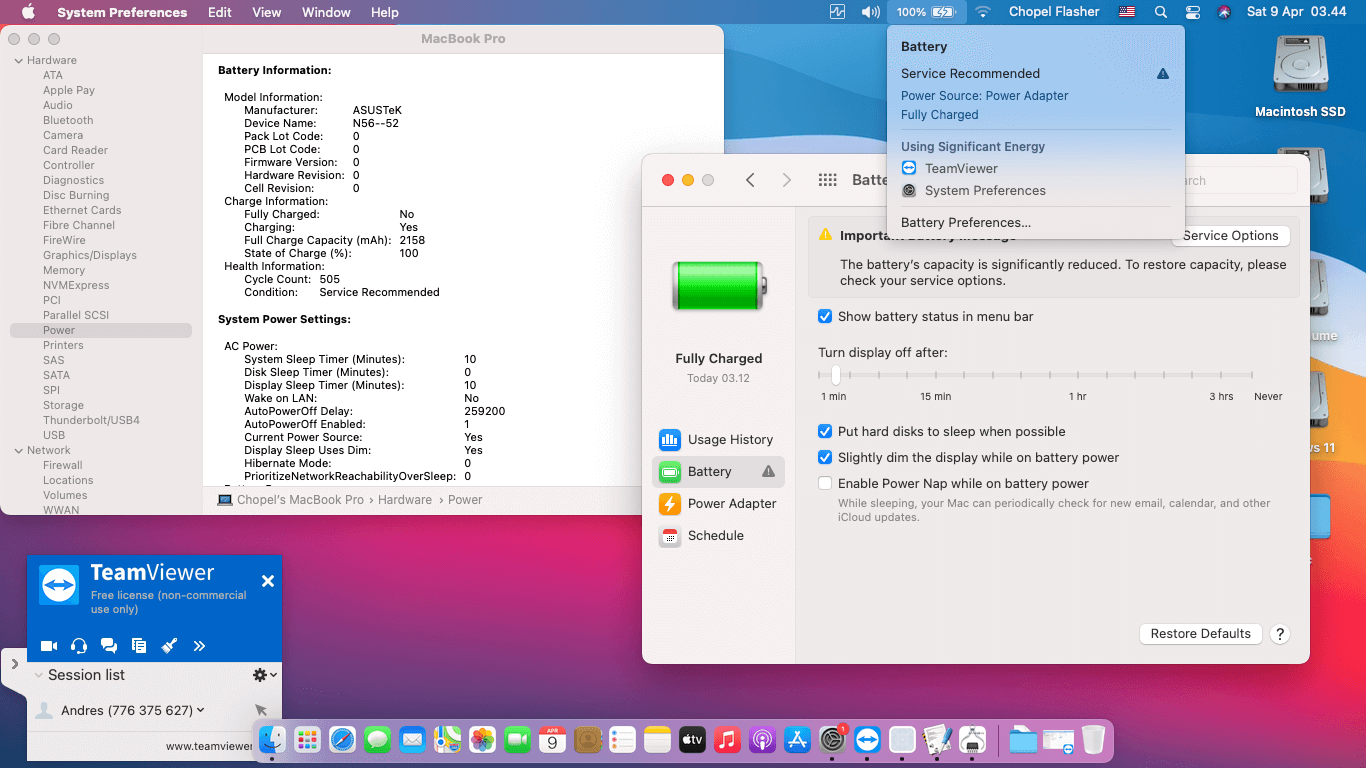
Task: Click the Service Options button
Action: 1230,235
